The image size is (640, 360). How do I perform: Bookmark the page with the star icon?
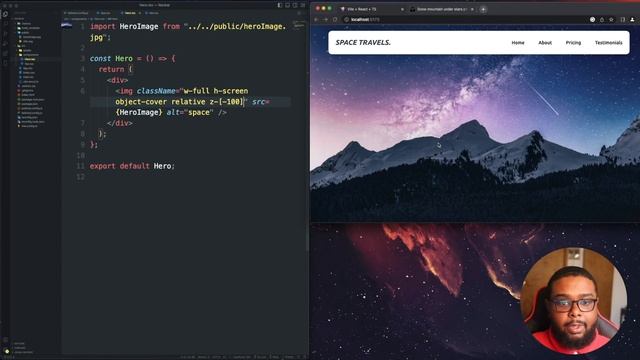pyautogui.click(x=611, y=19)
